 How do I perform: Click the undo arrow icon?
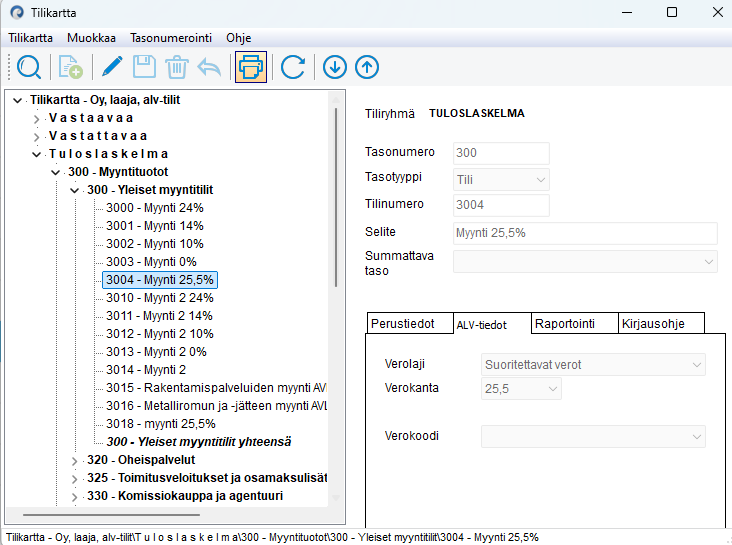209,67
